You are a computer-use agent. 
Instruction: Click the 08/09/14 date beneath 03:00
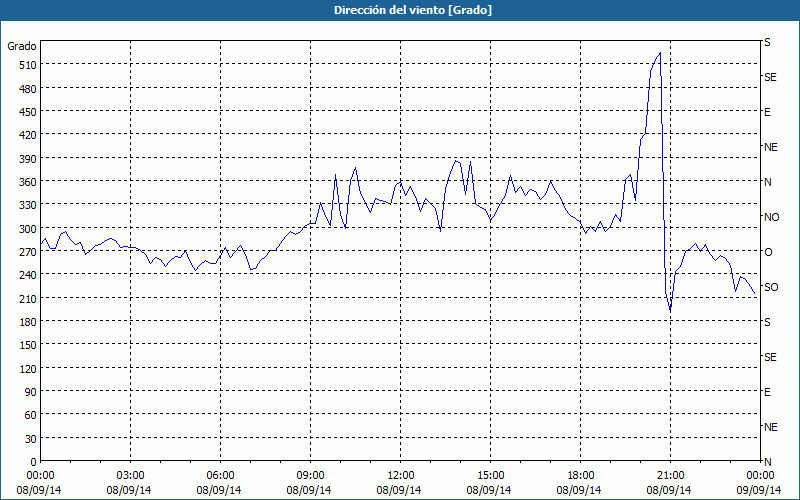129,490
